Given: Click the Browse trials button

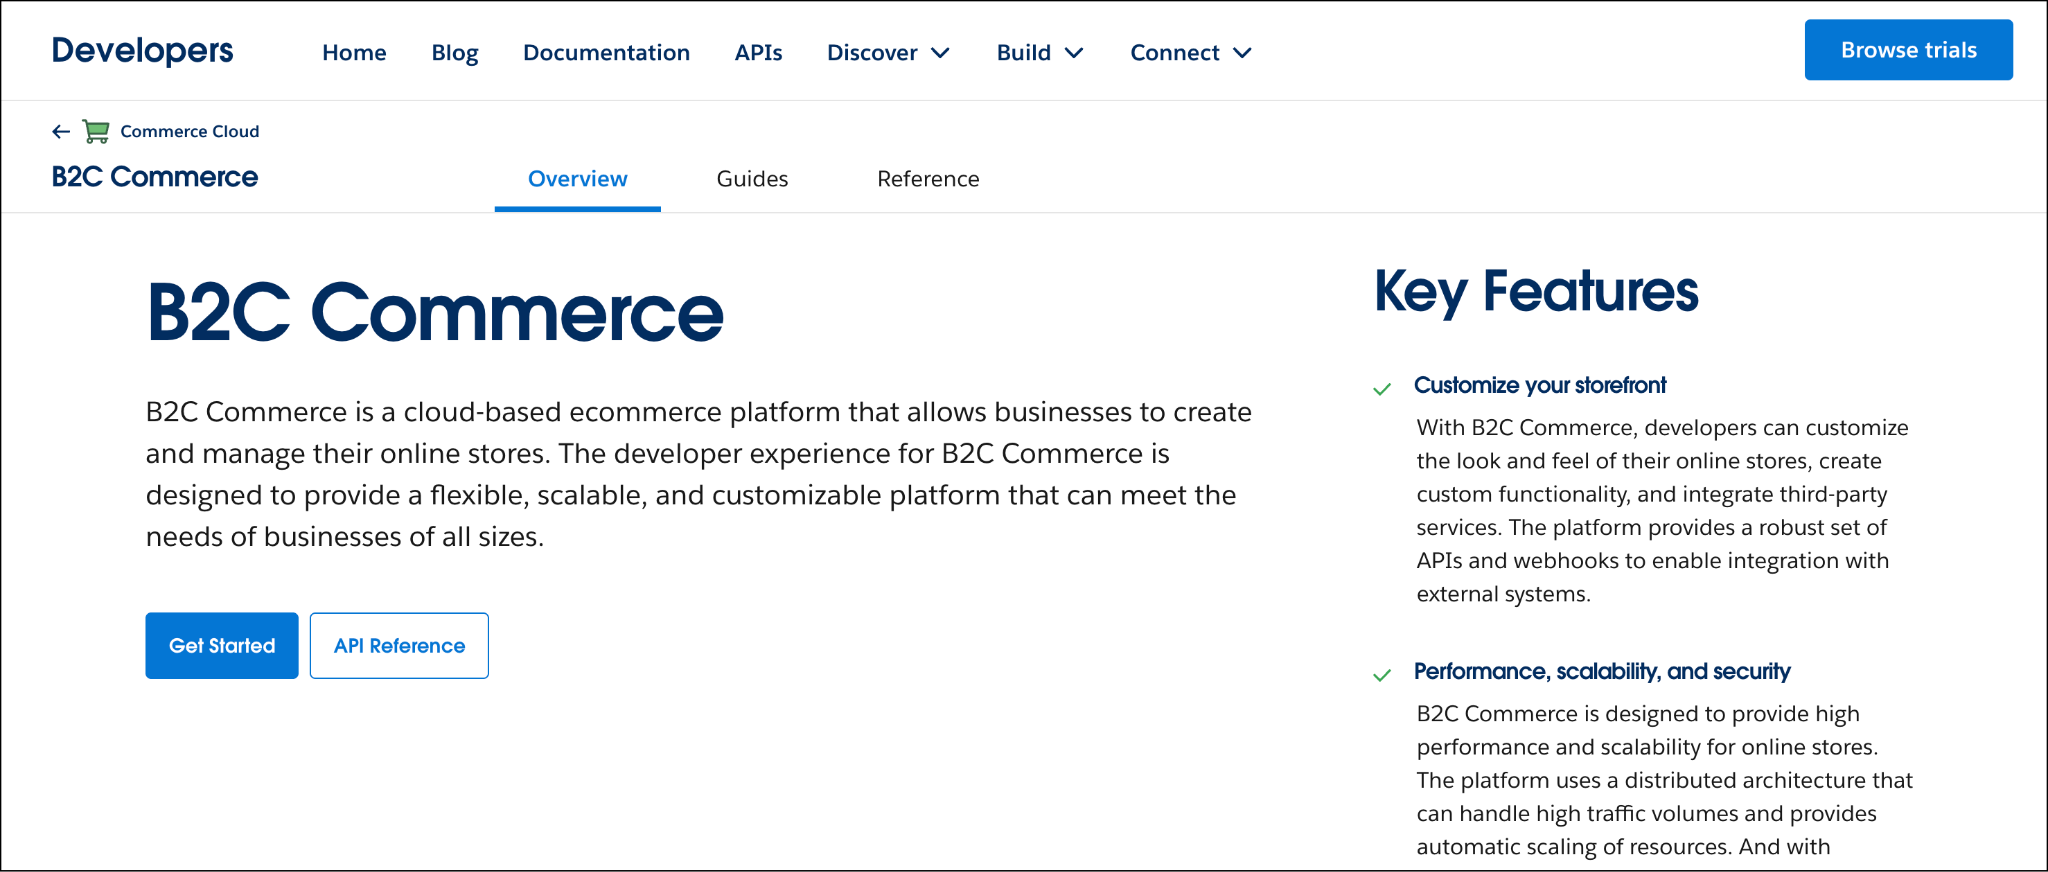Looking at the screenshot, I should tap(1908, 50).
